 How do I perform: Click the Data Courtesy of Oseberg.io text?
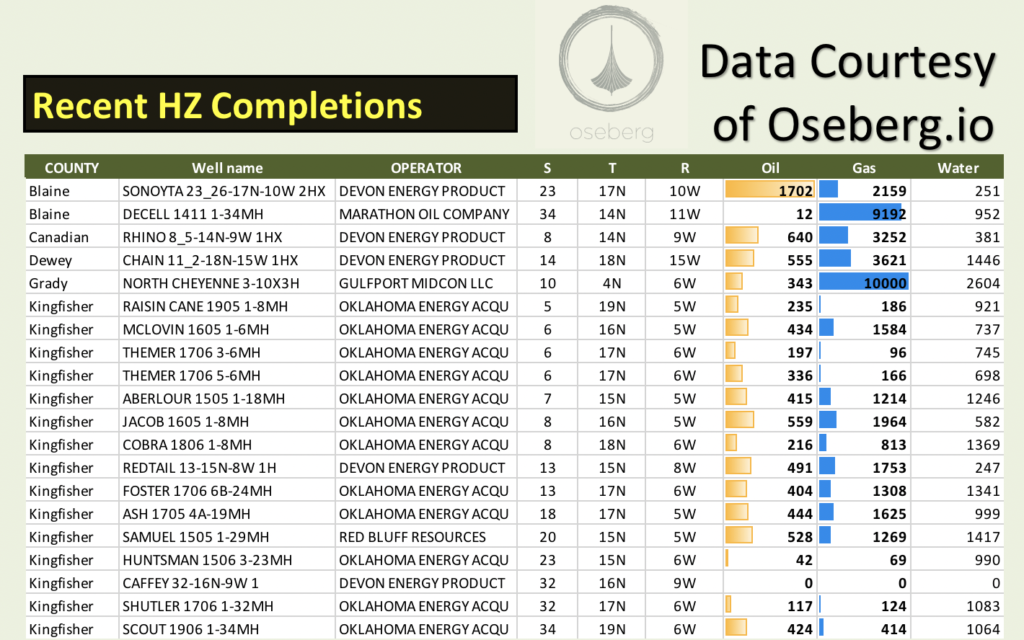[x=848, y=92]
